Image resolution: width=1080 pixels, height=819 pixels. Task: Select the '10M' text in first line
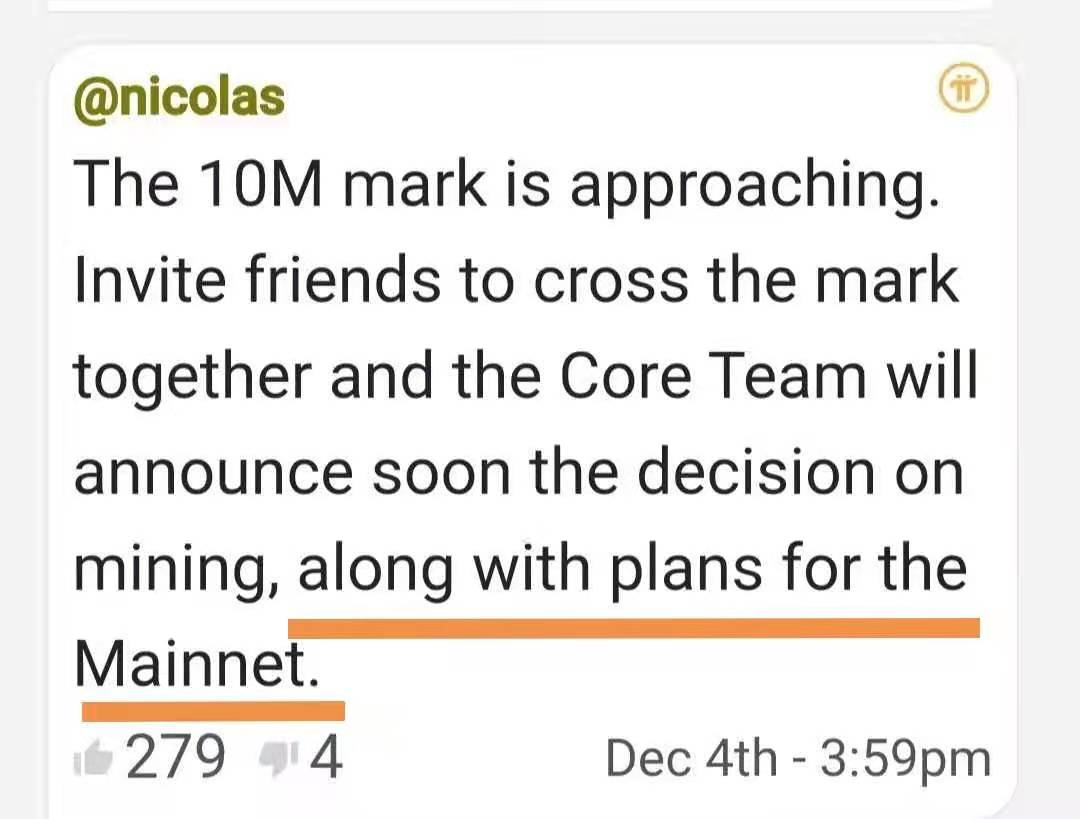coord(259,183)
